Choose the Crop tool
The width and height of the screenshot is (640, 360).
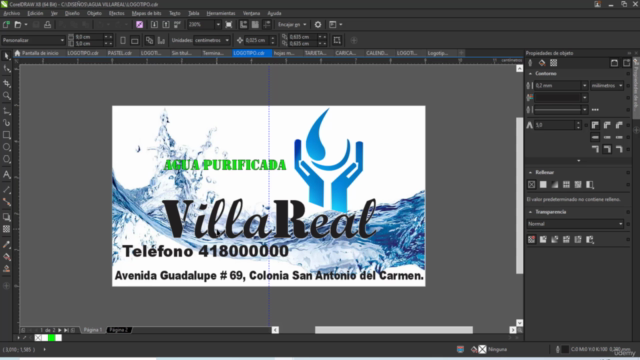coord(7,83)
